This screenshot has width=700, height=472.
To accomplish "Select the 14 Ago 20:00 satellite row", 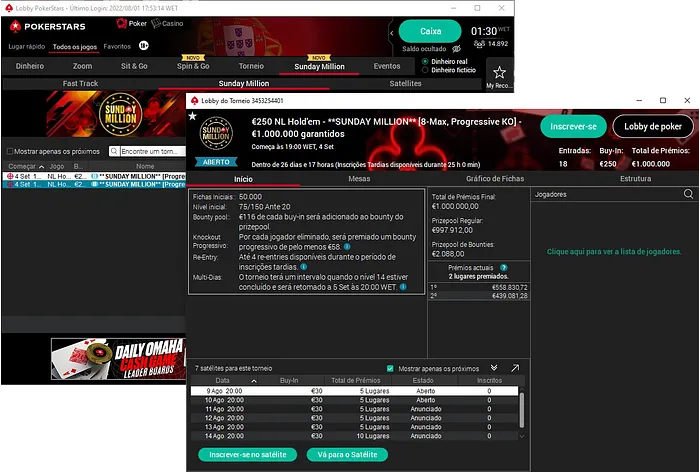I will click(x=354, y=436).
